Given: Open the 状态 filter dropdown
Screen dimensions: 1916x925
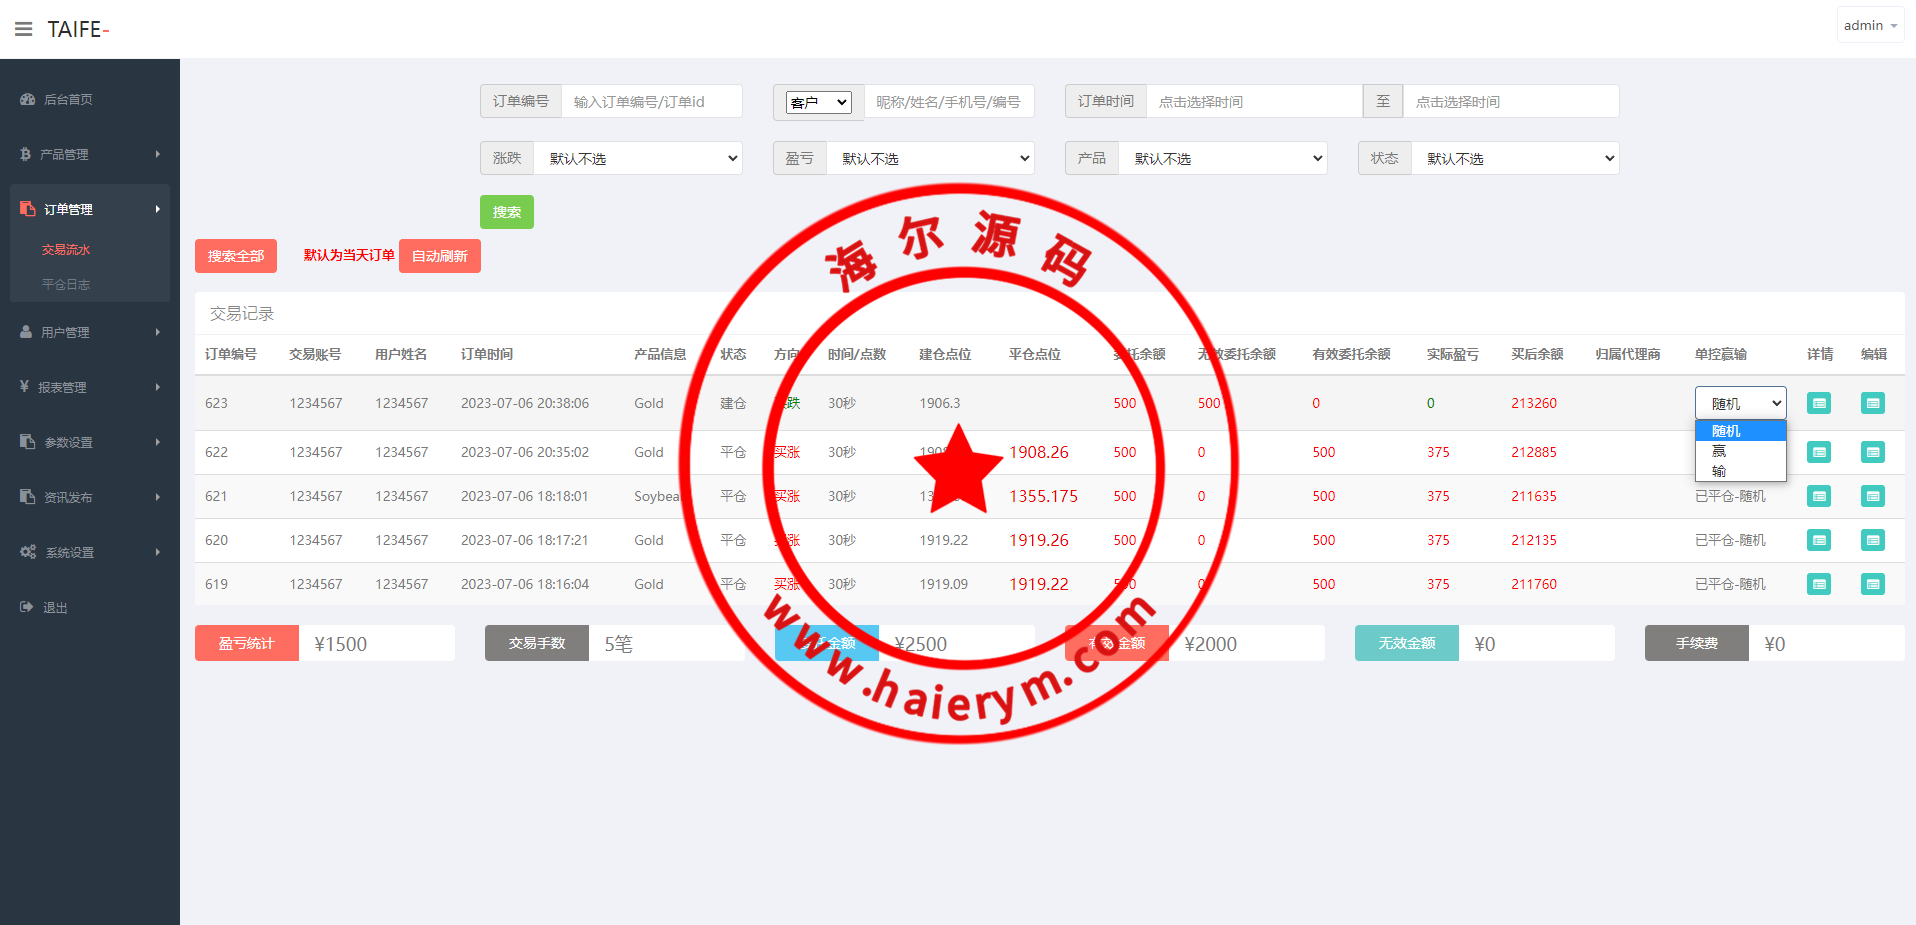Looking at the screenshot, I should point(1515,158).
